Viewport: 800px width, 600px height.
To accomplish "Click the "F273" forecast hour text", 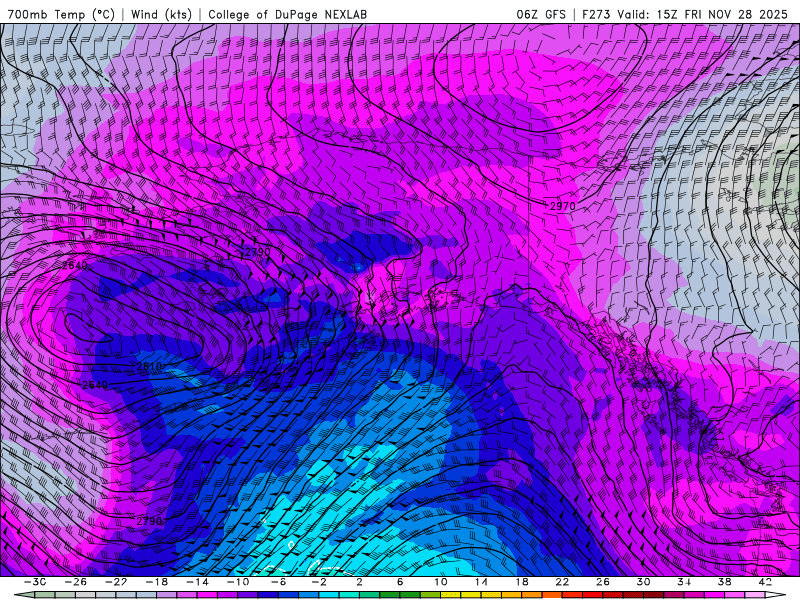I will (x=596, y=14).
